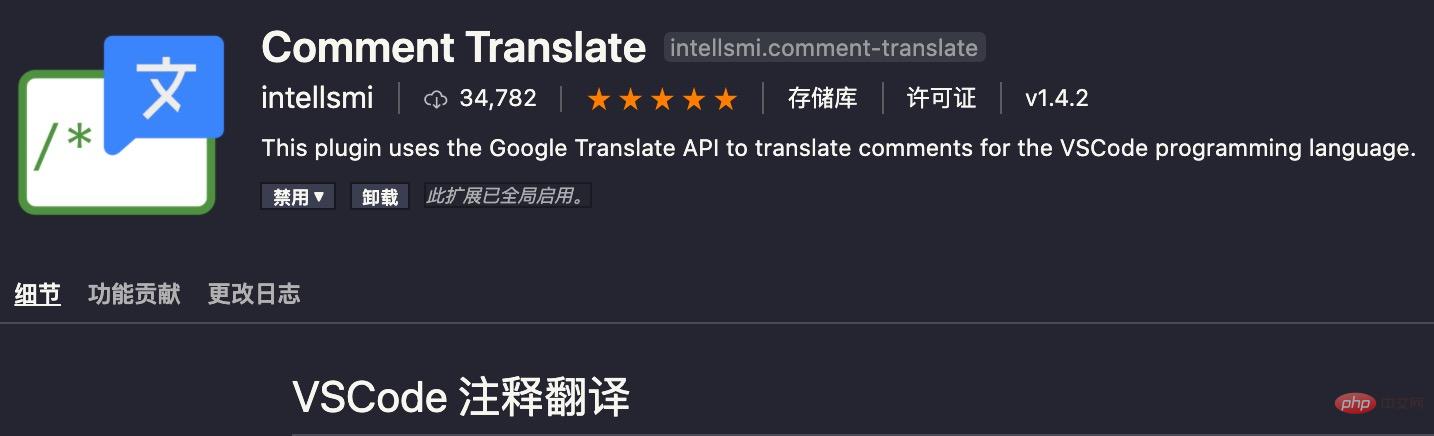Click the Comment Translate title text
The height and width of the screenshot is (436, 1434).
point(453,47)
